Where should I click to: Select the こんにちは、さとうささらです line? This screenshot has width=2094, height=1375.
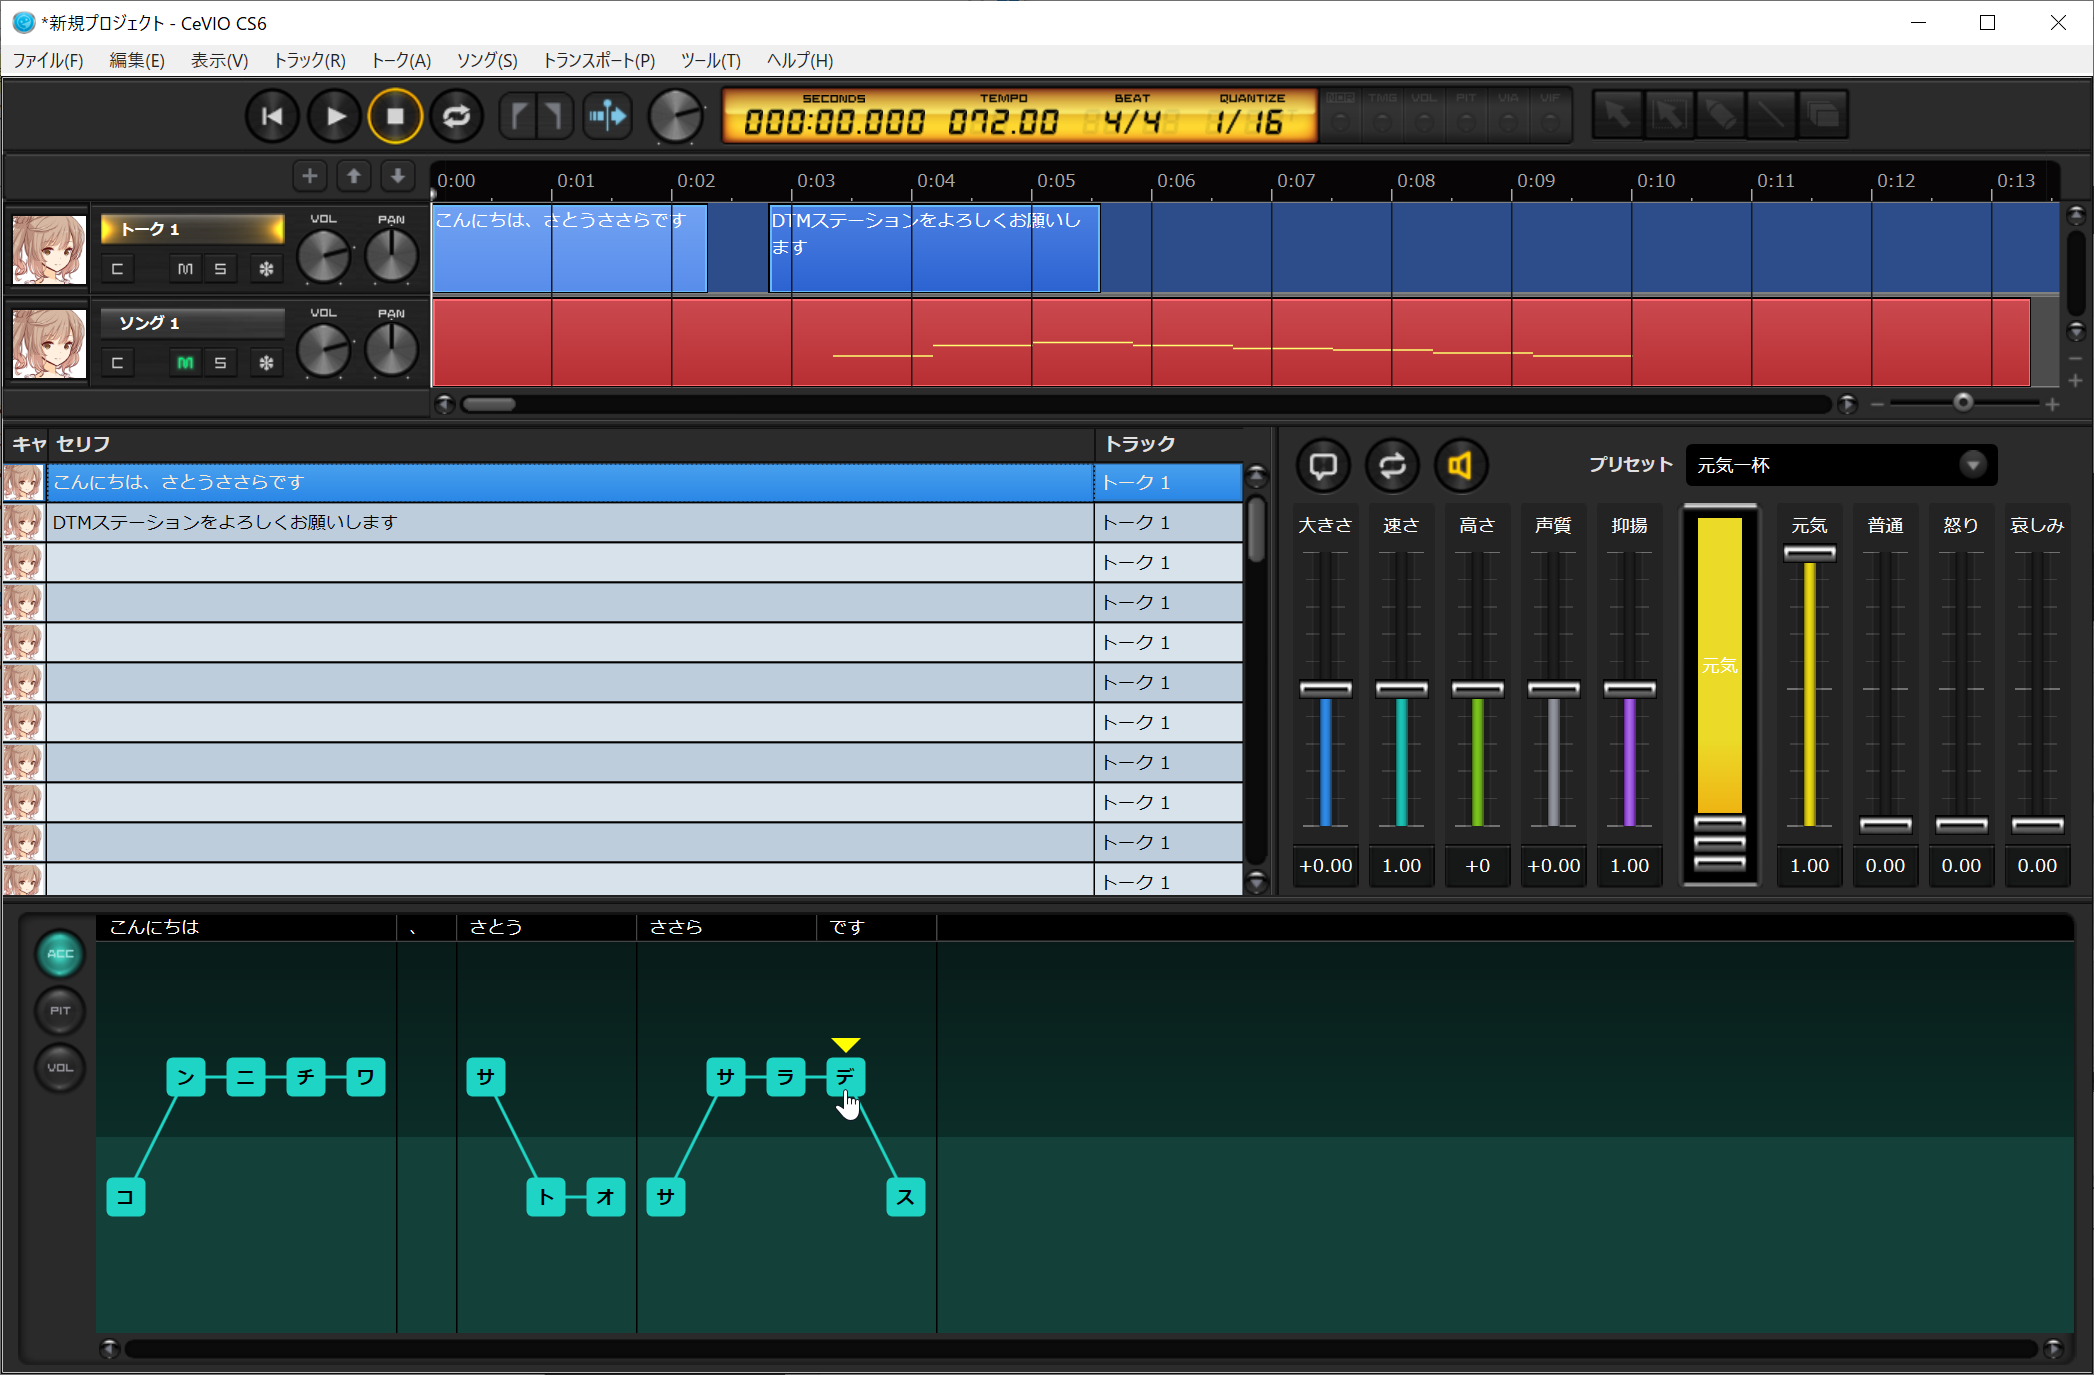click(570, 482)
